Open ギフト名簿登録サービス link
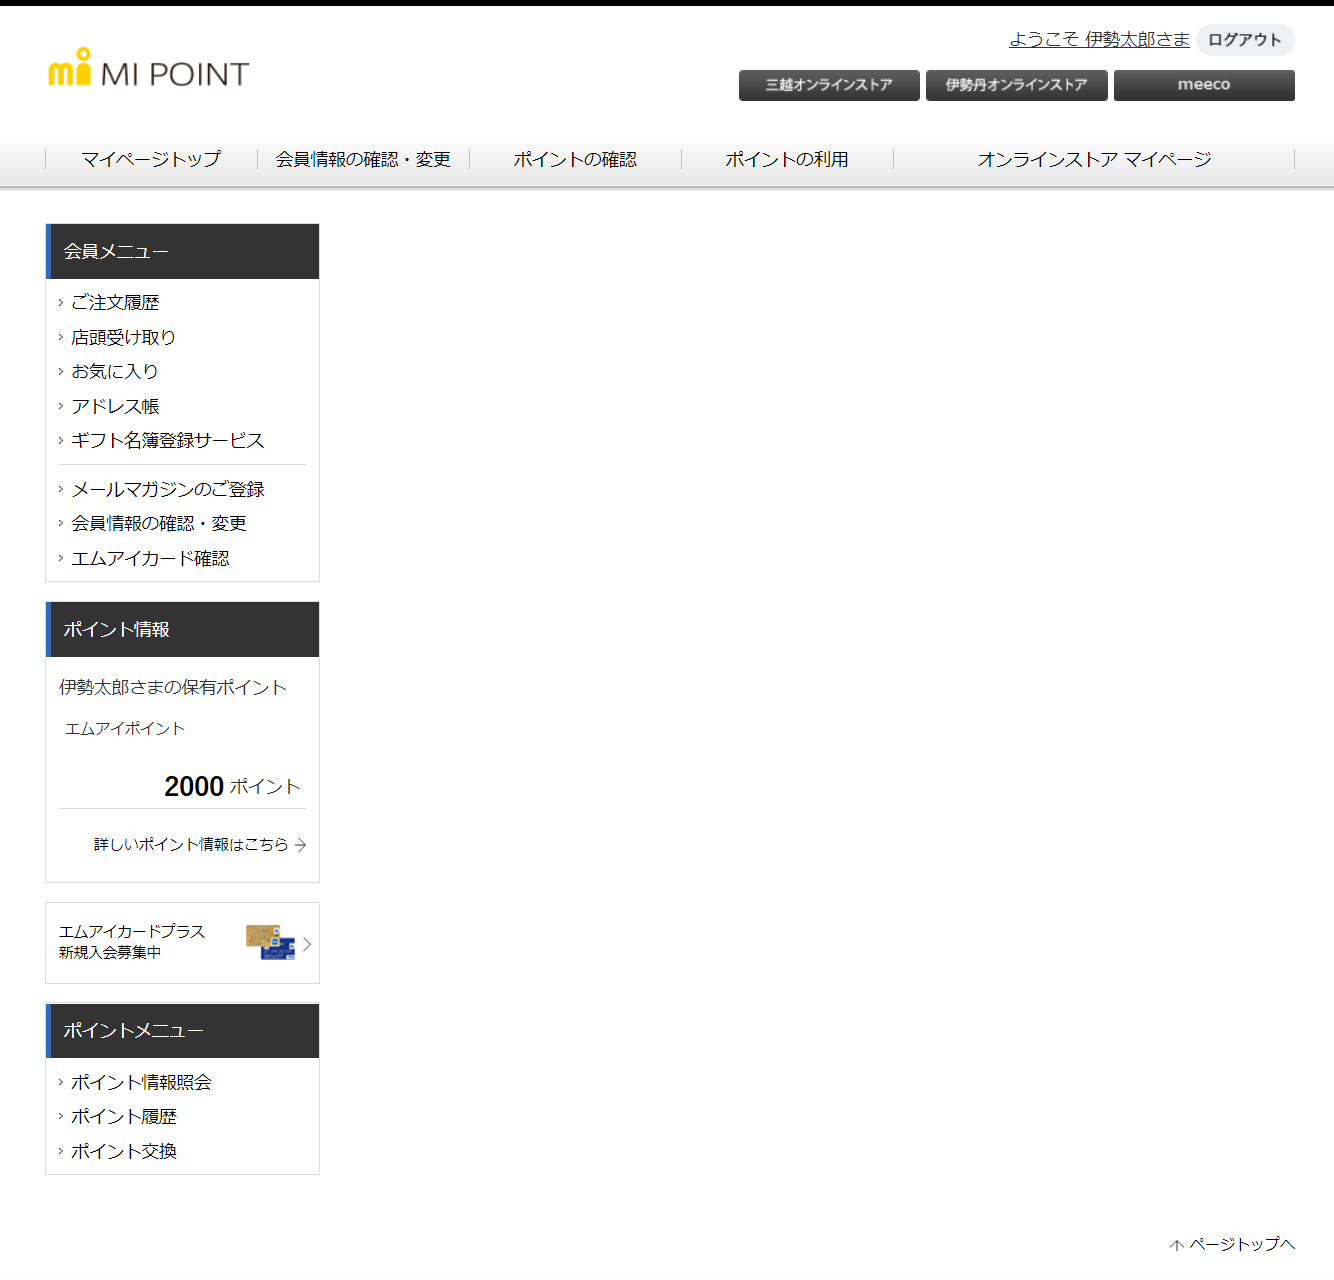This screenshot has height=1280, width=1334. coord(167,440)
